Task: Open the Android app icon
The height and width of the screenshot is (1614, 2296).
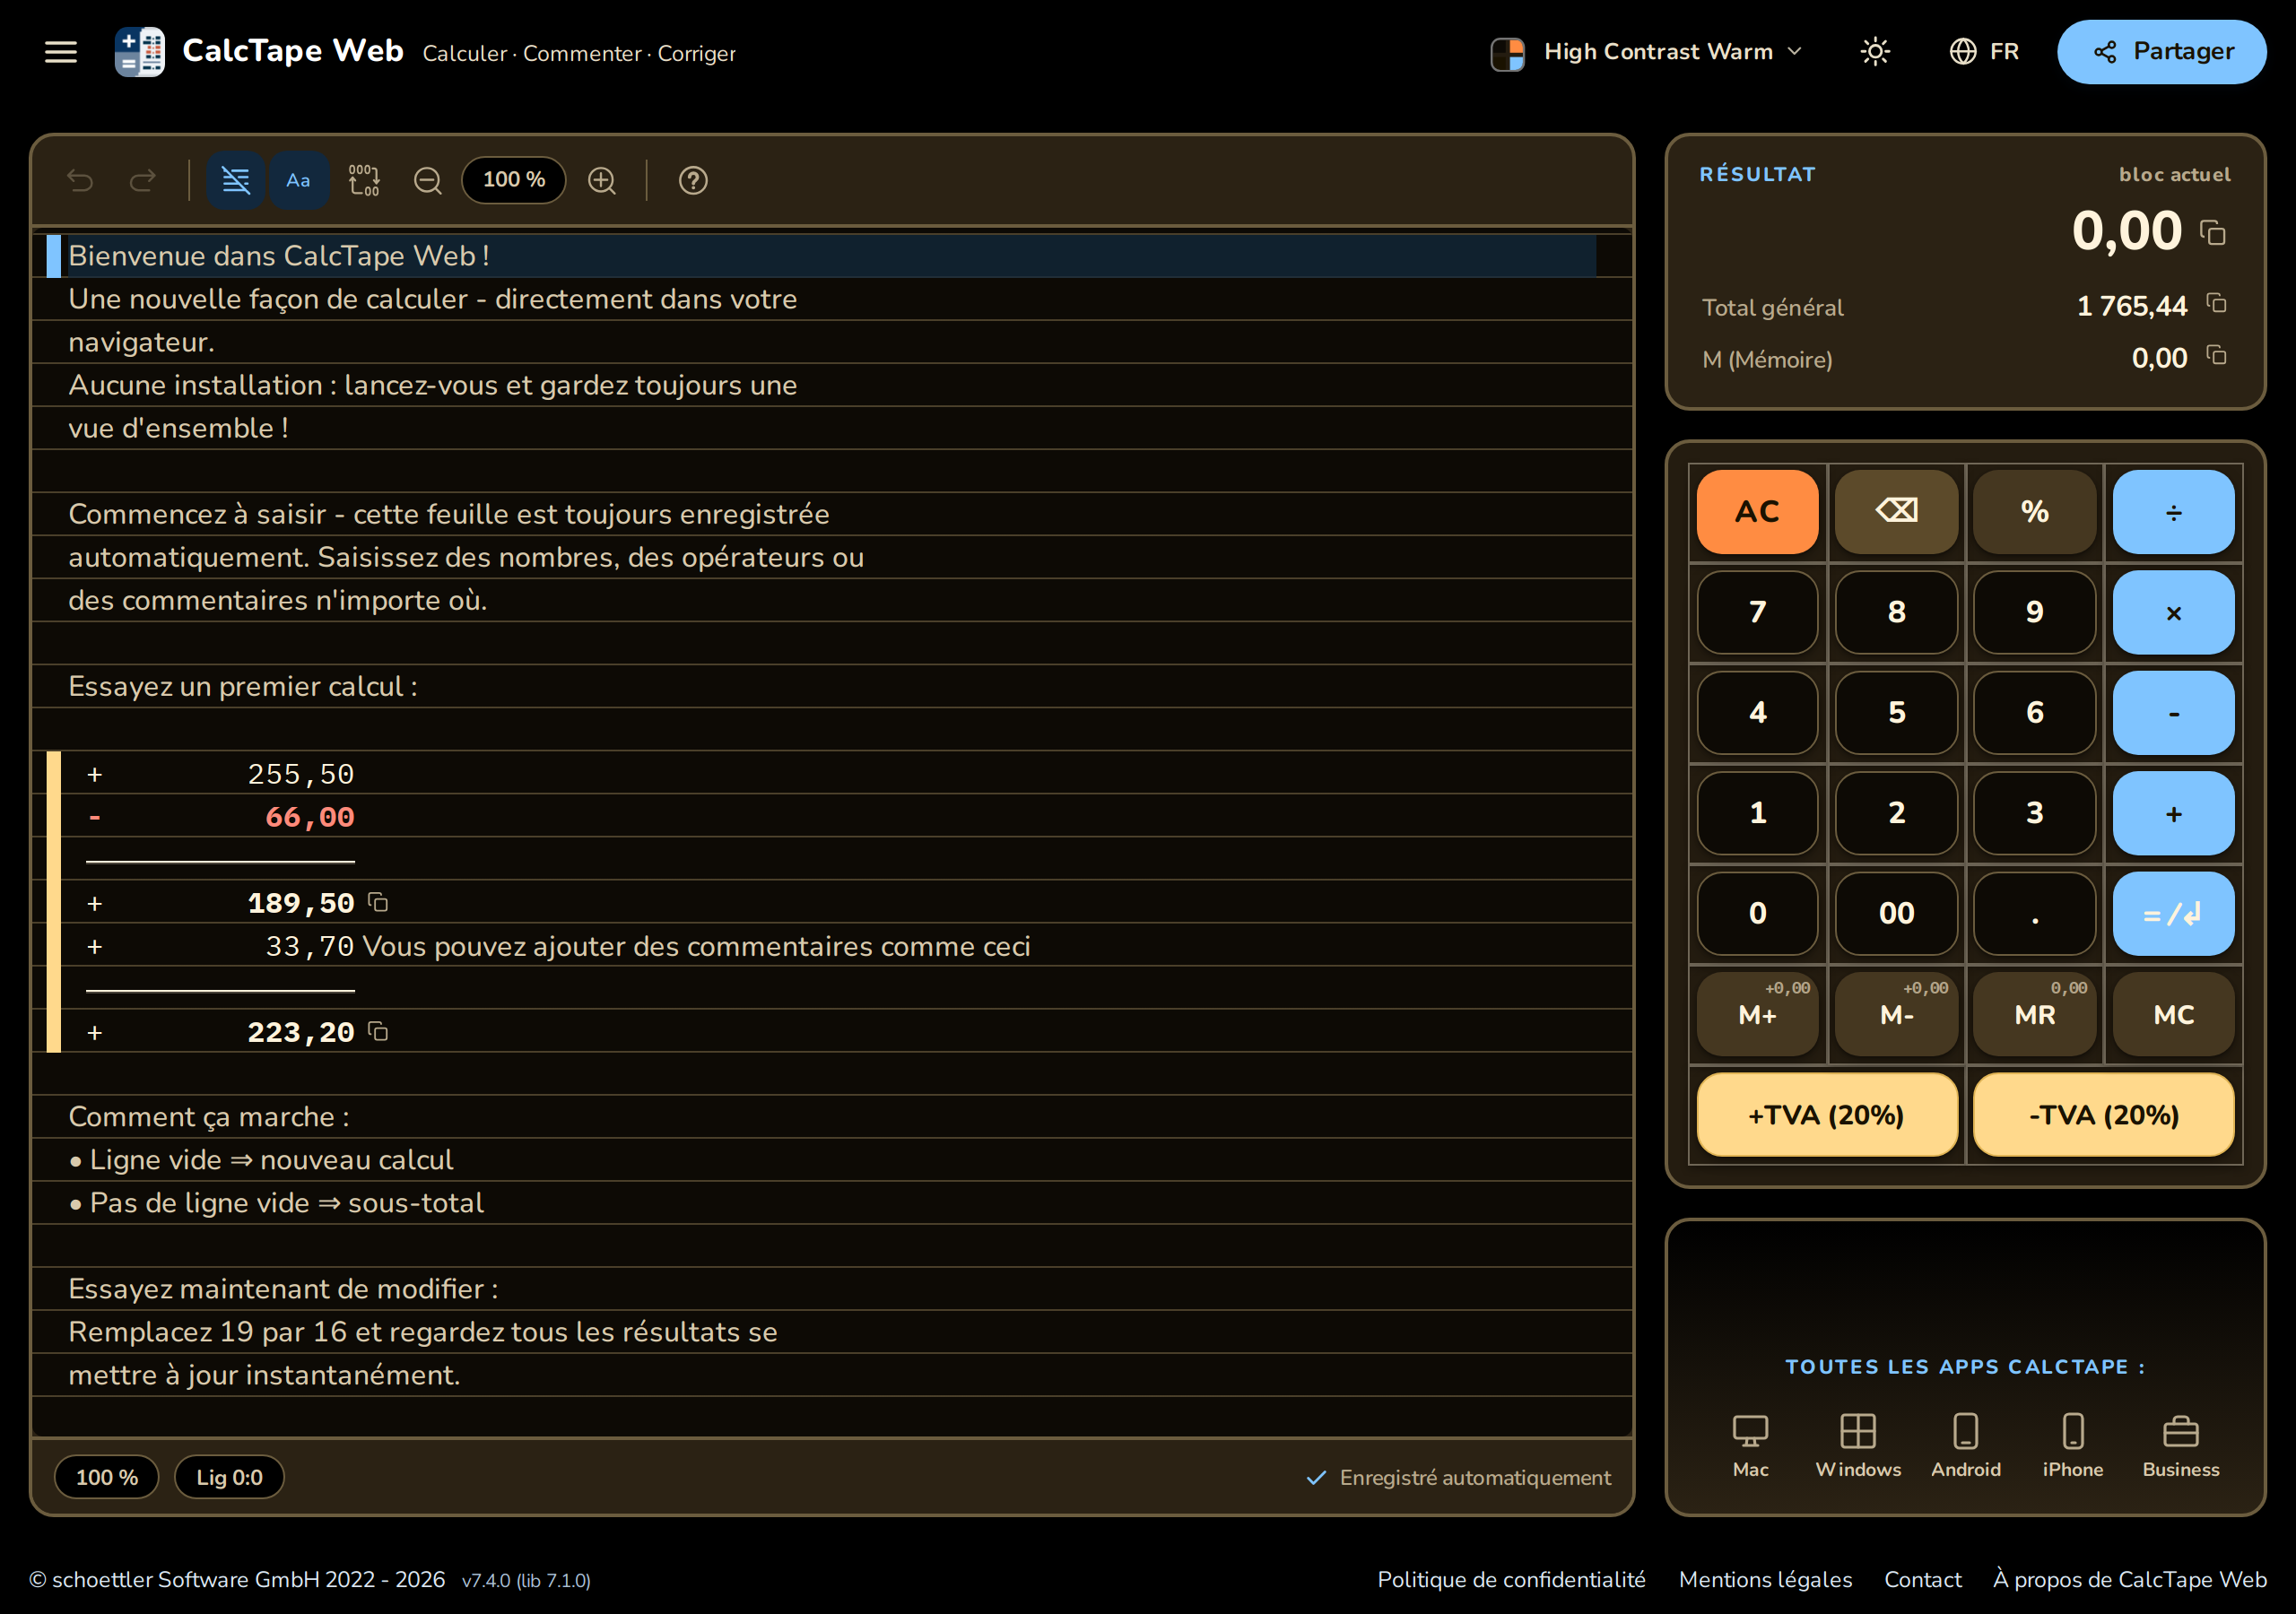Action: pyautogui.click(x=1965, y=1446)
